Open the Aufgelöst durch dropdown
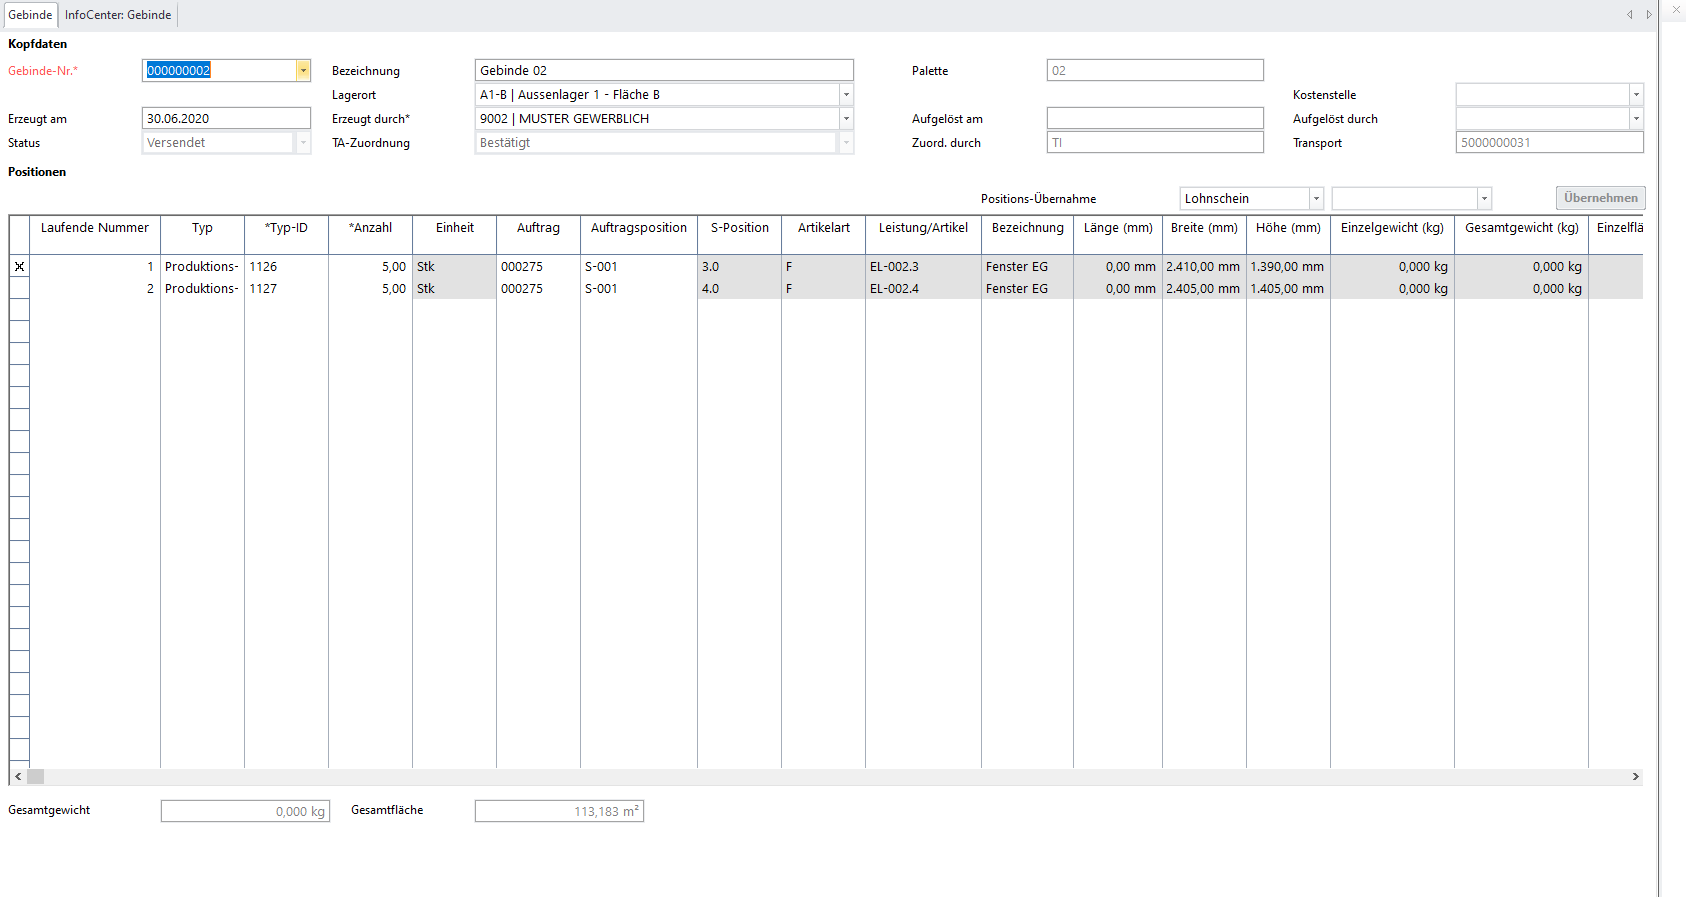 click(1636, 119)
